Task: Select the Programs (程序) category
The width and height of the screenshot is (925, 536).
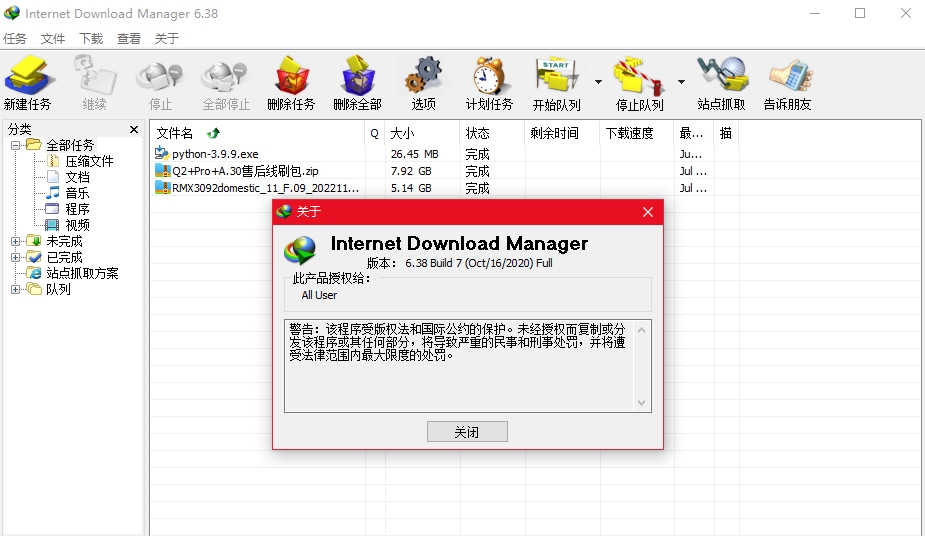Action: tap(77, 209)
